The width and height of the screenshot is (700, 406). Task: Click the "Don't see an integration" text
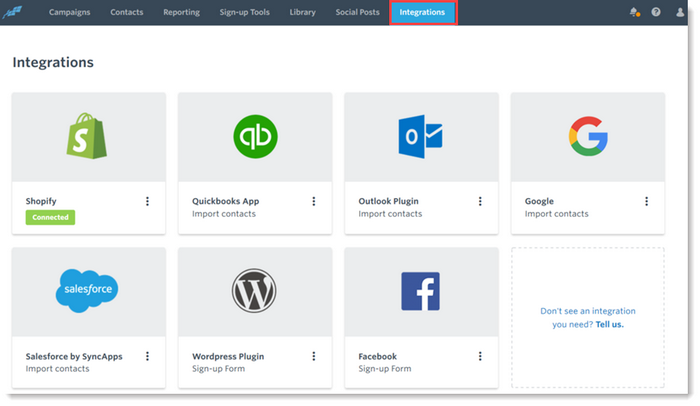[588, 311]
